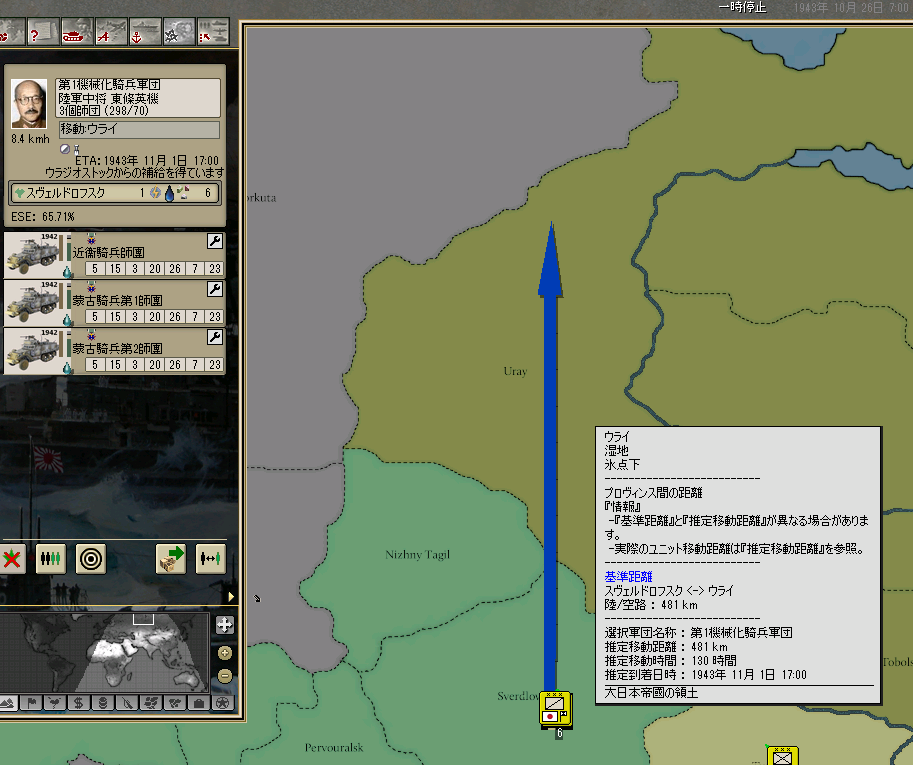Select the 蒙古騎兵第1師団 division row

pos(115,303)
